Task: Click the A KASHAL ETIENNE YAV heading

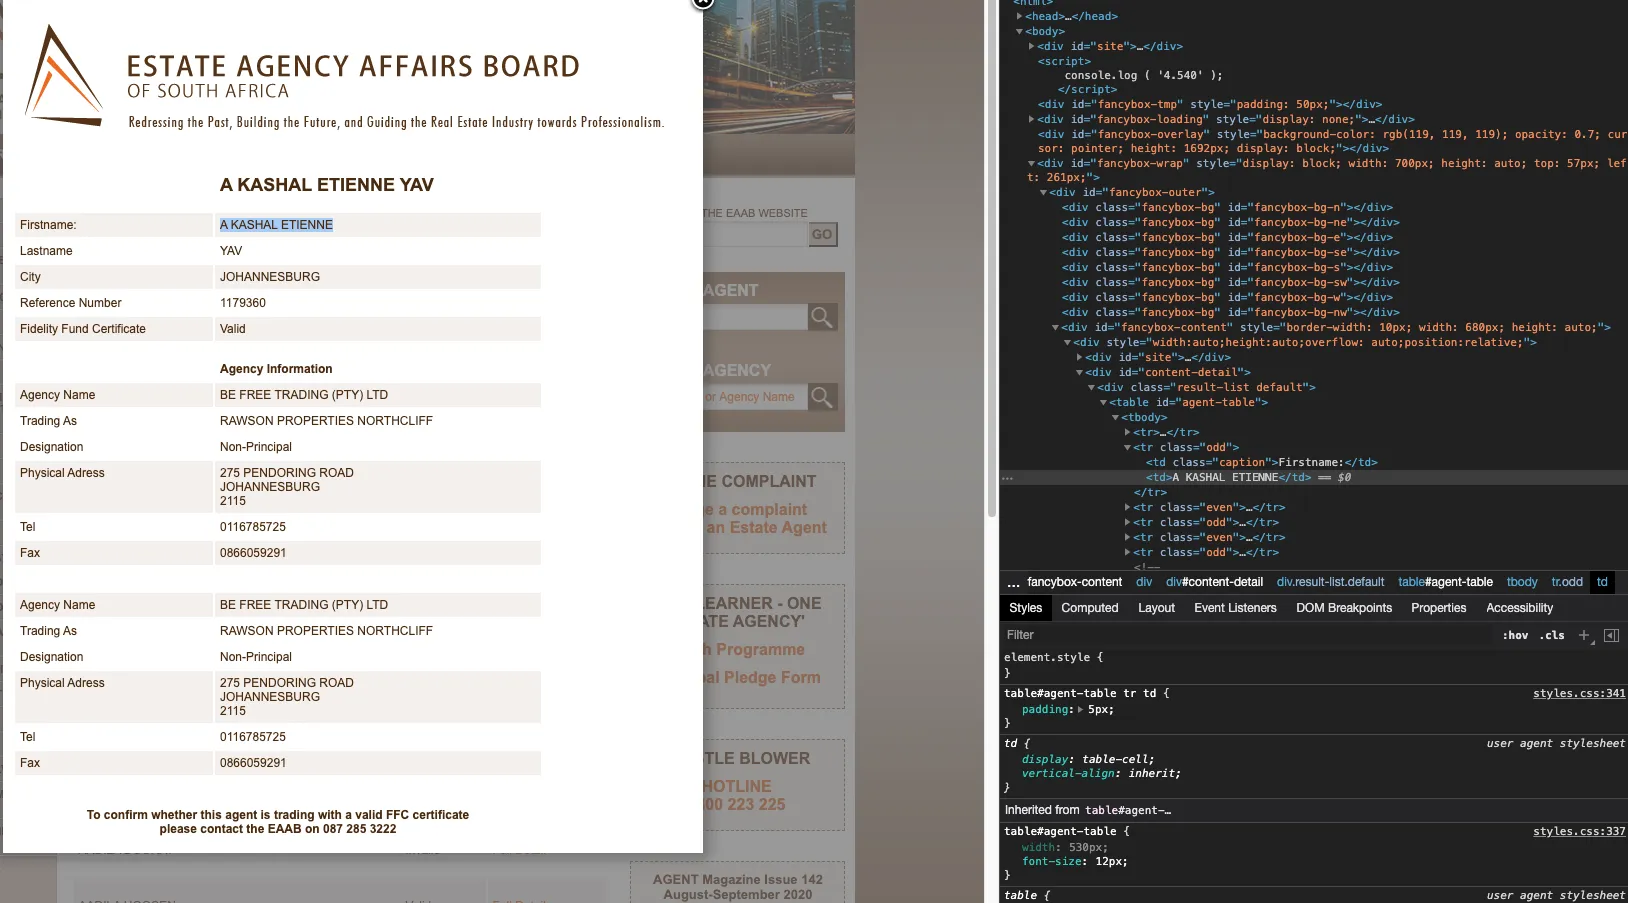Action: [x=327, y=185]
